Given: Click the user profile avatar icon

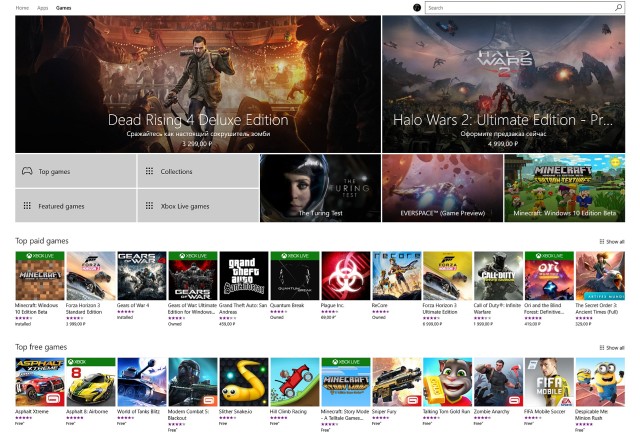Looking at the screenshot, I should tap(417, 7).
